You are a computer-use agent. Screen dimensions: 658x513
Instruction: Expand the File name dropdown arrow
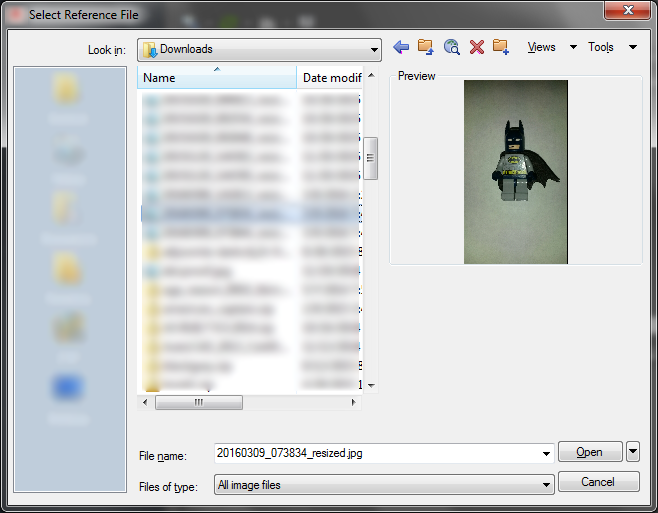coord(546,453)
